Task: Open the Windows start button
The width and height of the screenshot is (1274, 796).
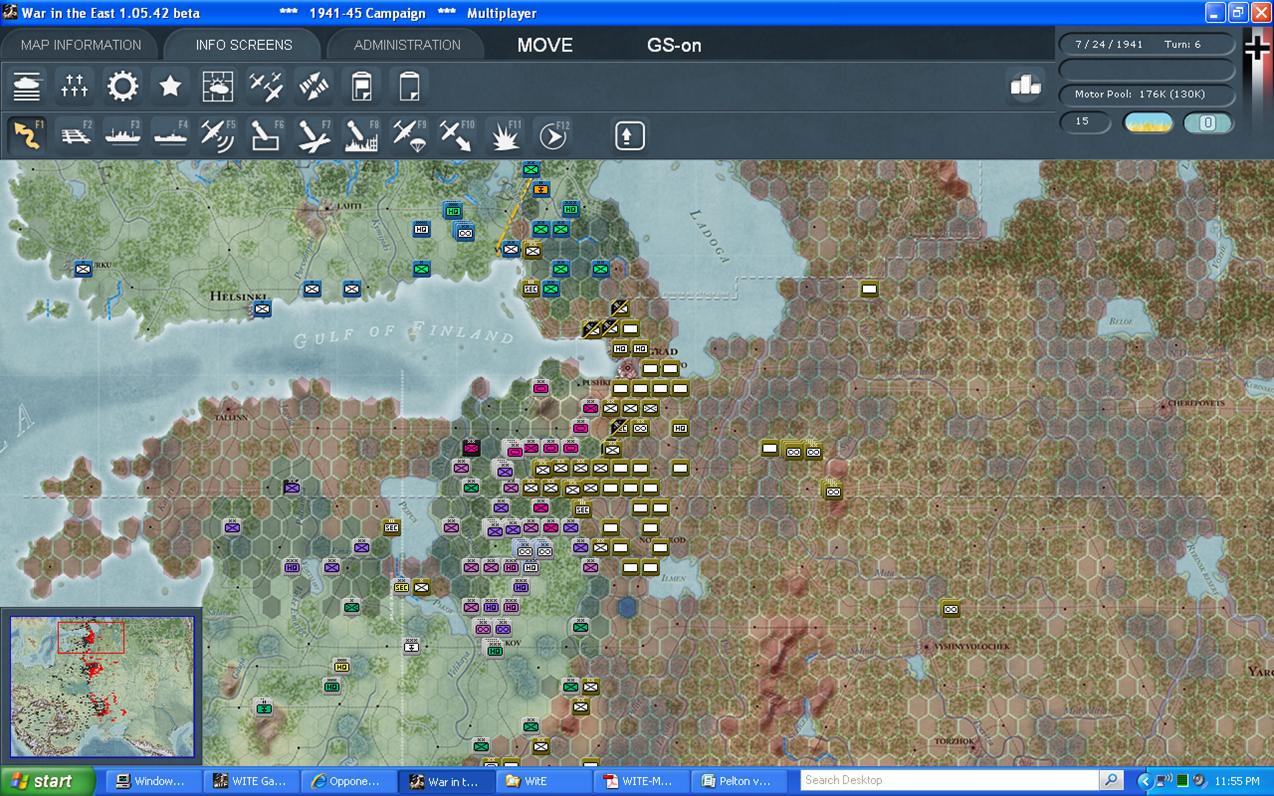Action: pos(47,781)
